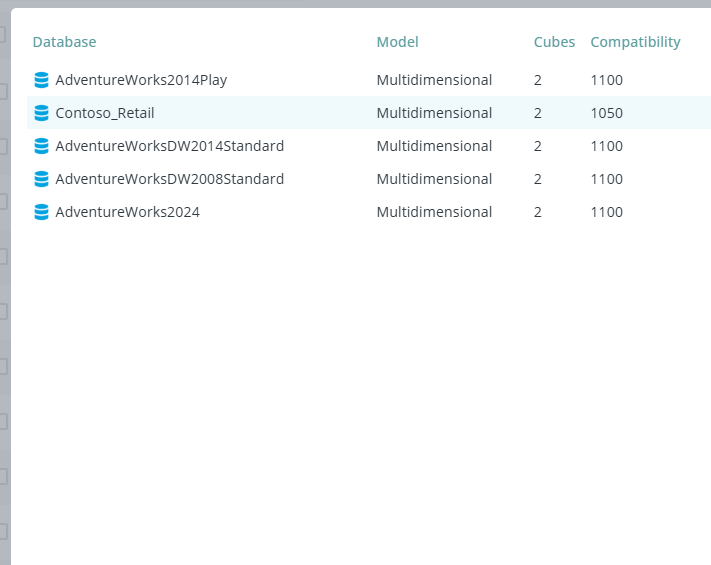This screenshot has width=711, height=565.
Task: Click the AdventureWorks2014Play database icon
Action: click(41, 80)
